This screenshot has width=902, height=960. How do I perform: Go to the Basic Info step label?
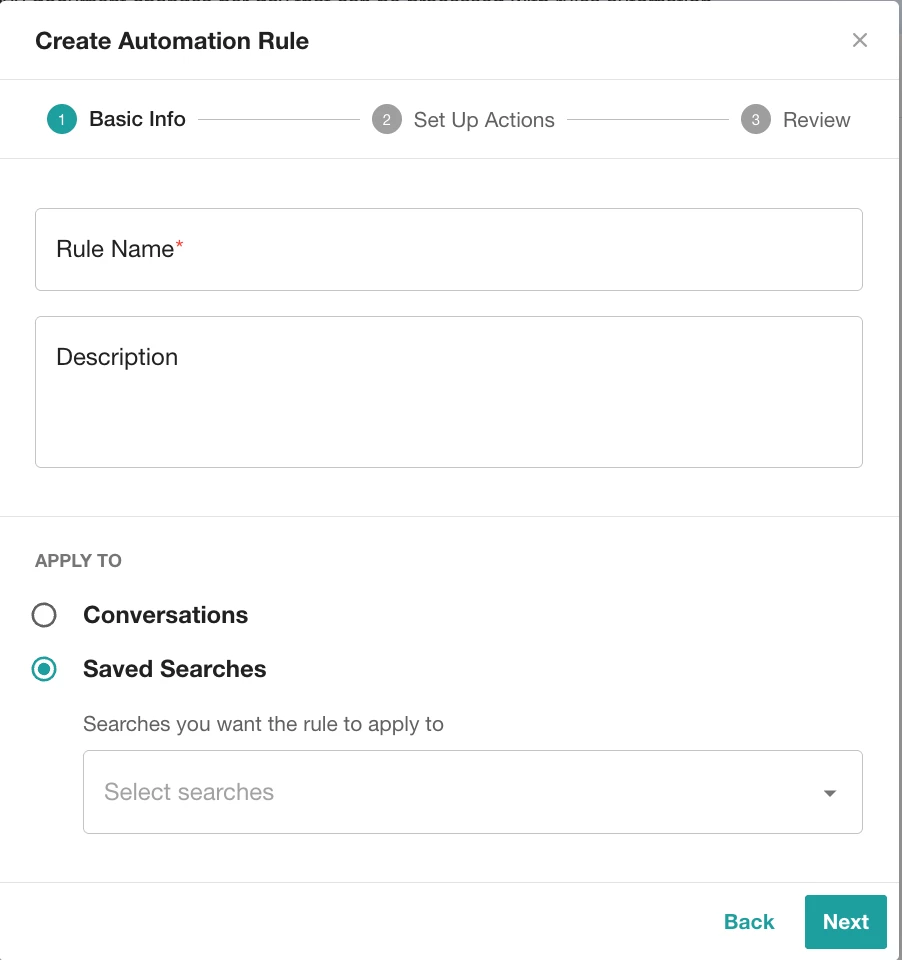point(137,120)
